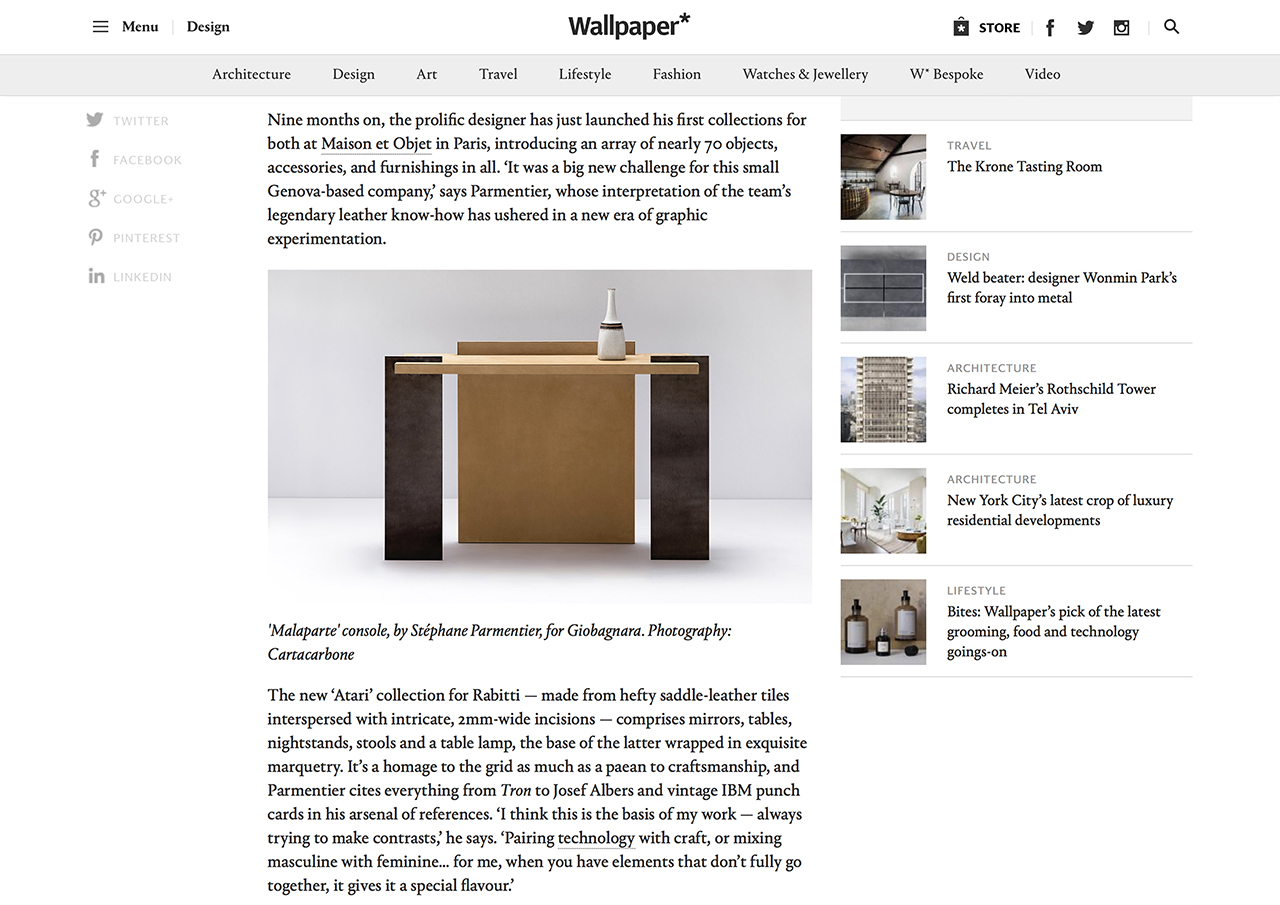Open Wallpaper's Twitter icon in header
Viewport: 1280px width, 905px height.
[x=1085, y=28]
